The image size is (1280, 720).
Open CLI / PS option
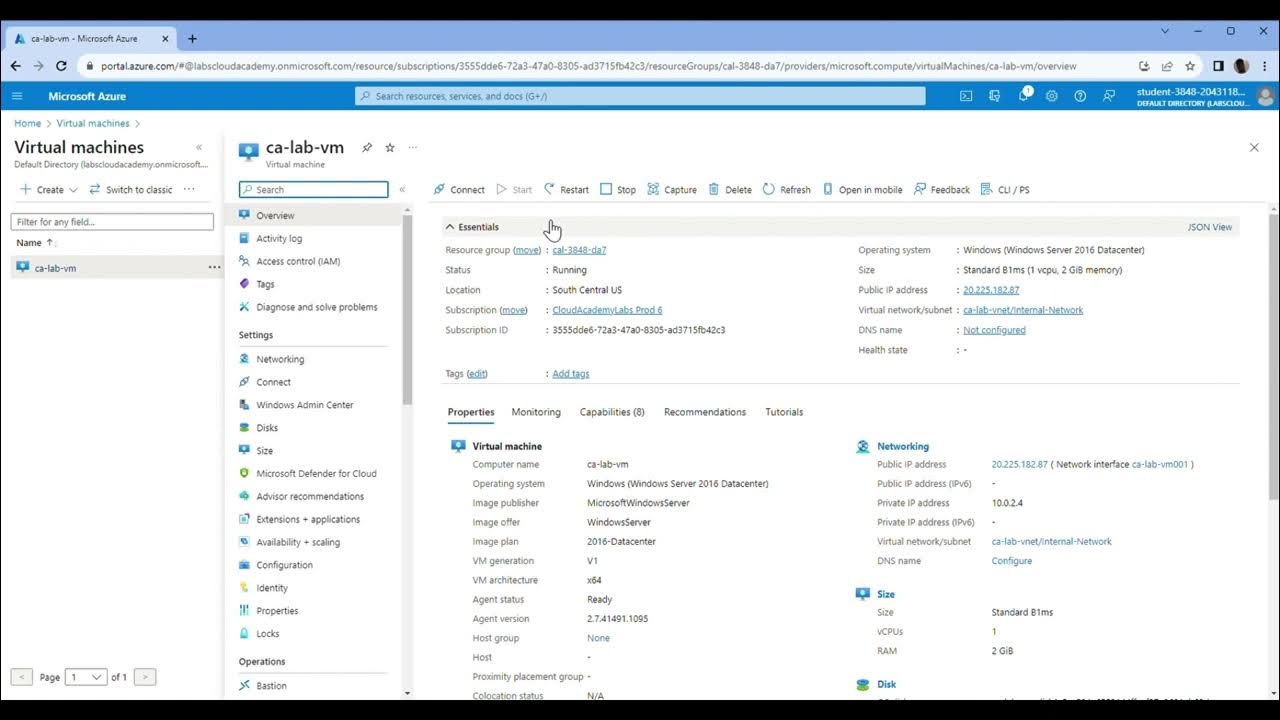(x=1005, y=189)
